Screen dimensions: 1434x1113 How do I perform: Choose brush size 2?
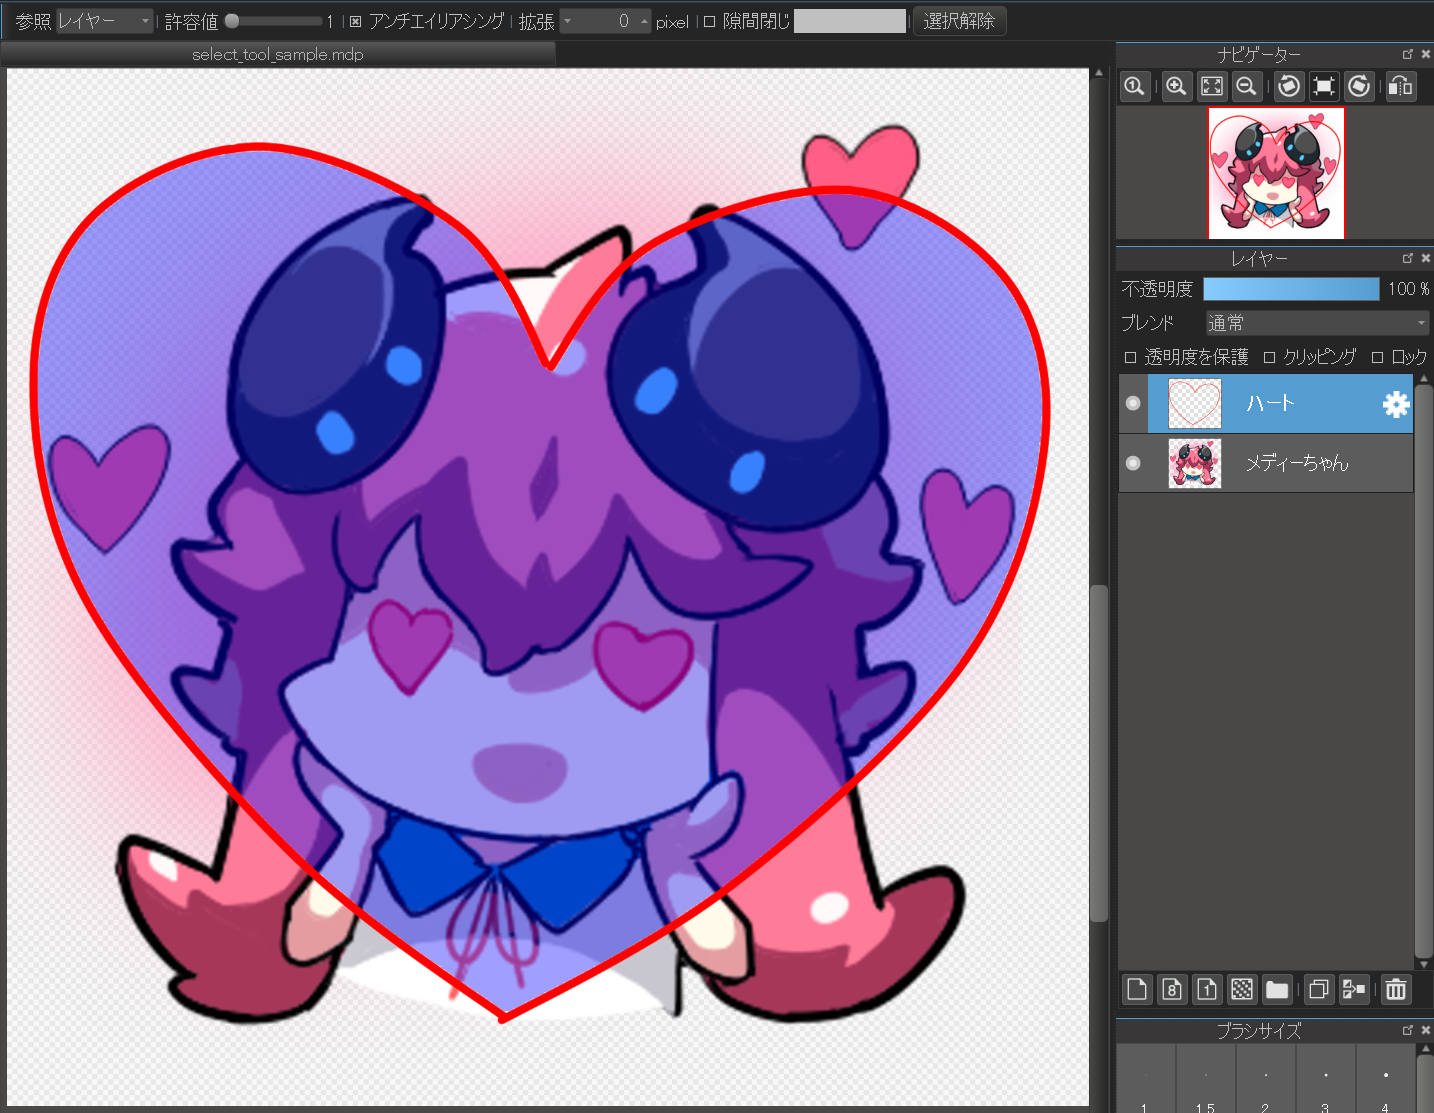pyautogui.click(x=1266, y=1079)
